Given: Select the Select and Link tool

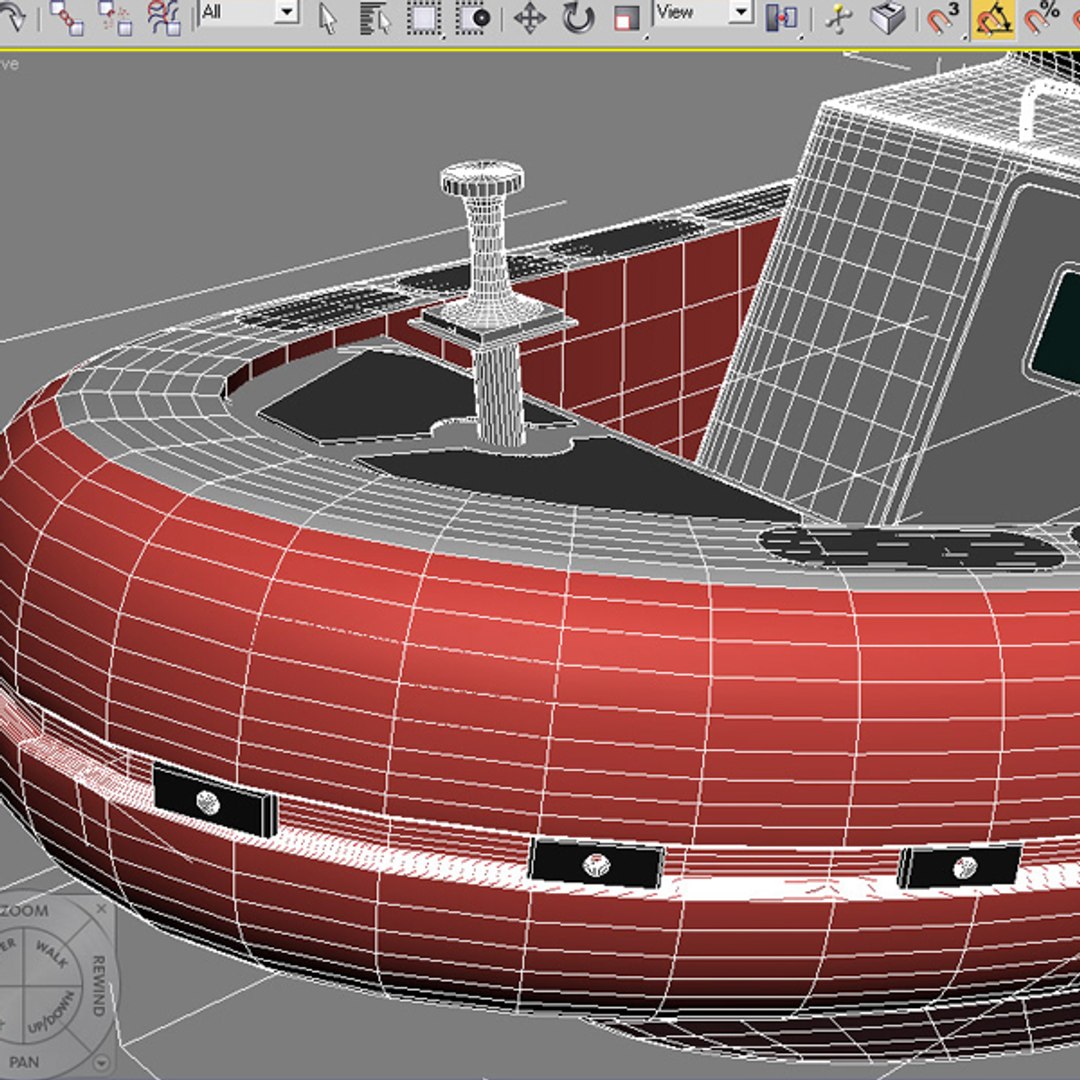Looking at the screenshot, I should 67,17.
